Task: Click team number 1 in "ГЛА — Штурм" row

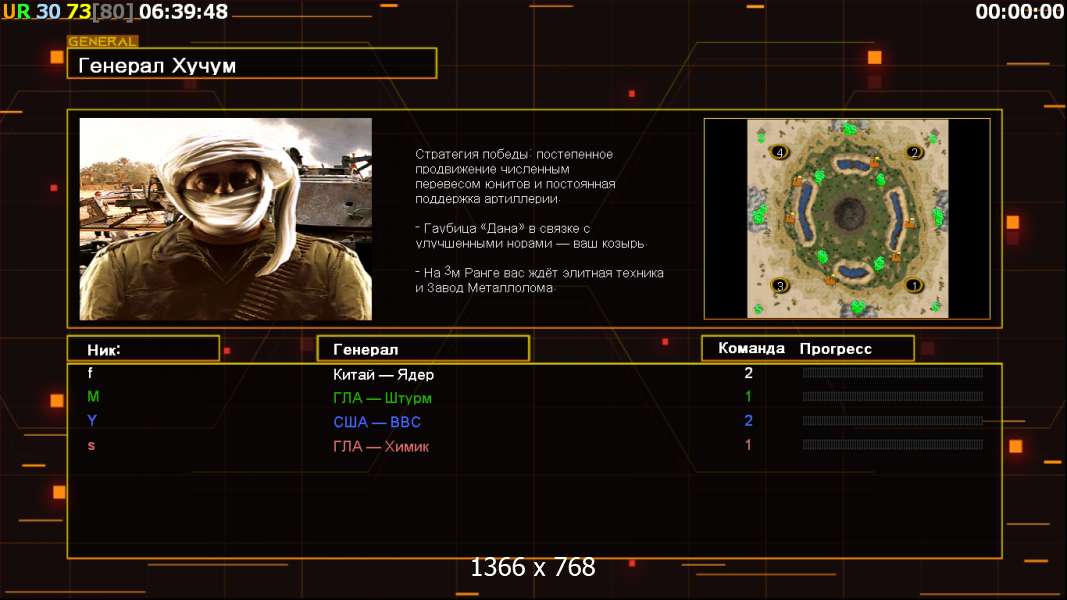Action: (749, 396)
